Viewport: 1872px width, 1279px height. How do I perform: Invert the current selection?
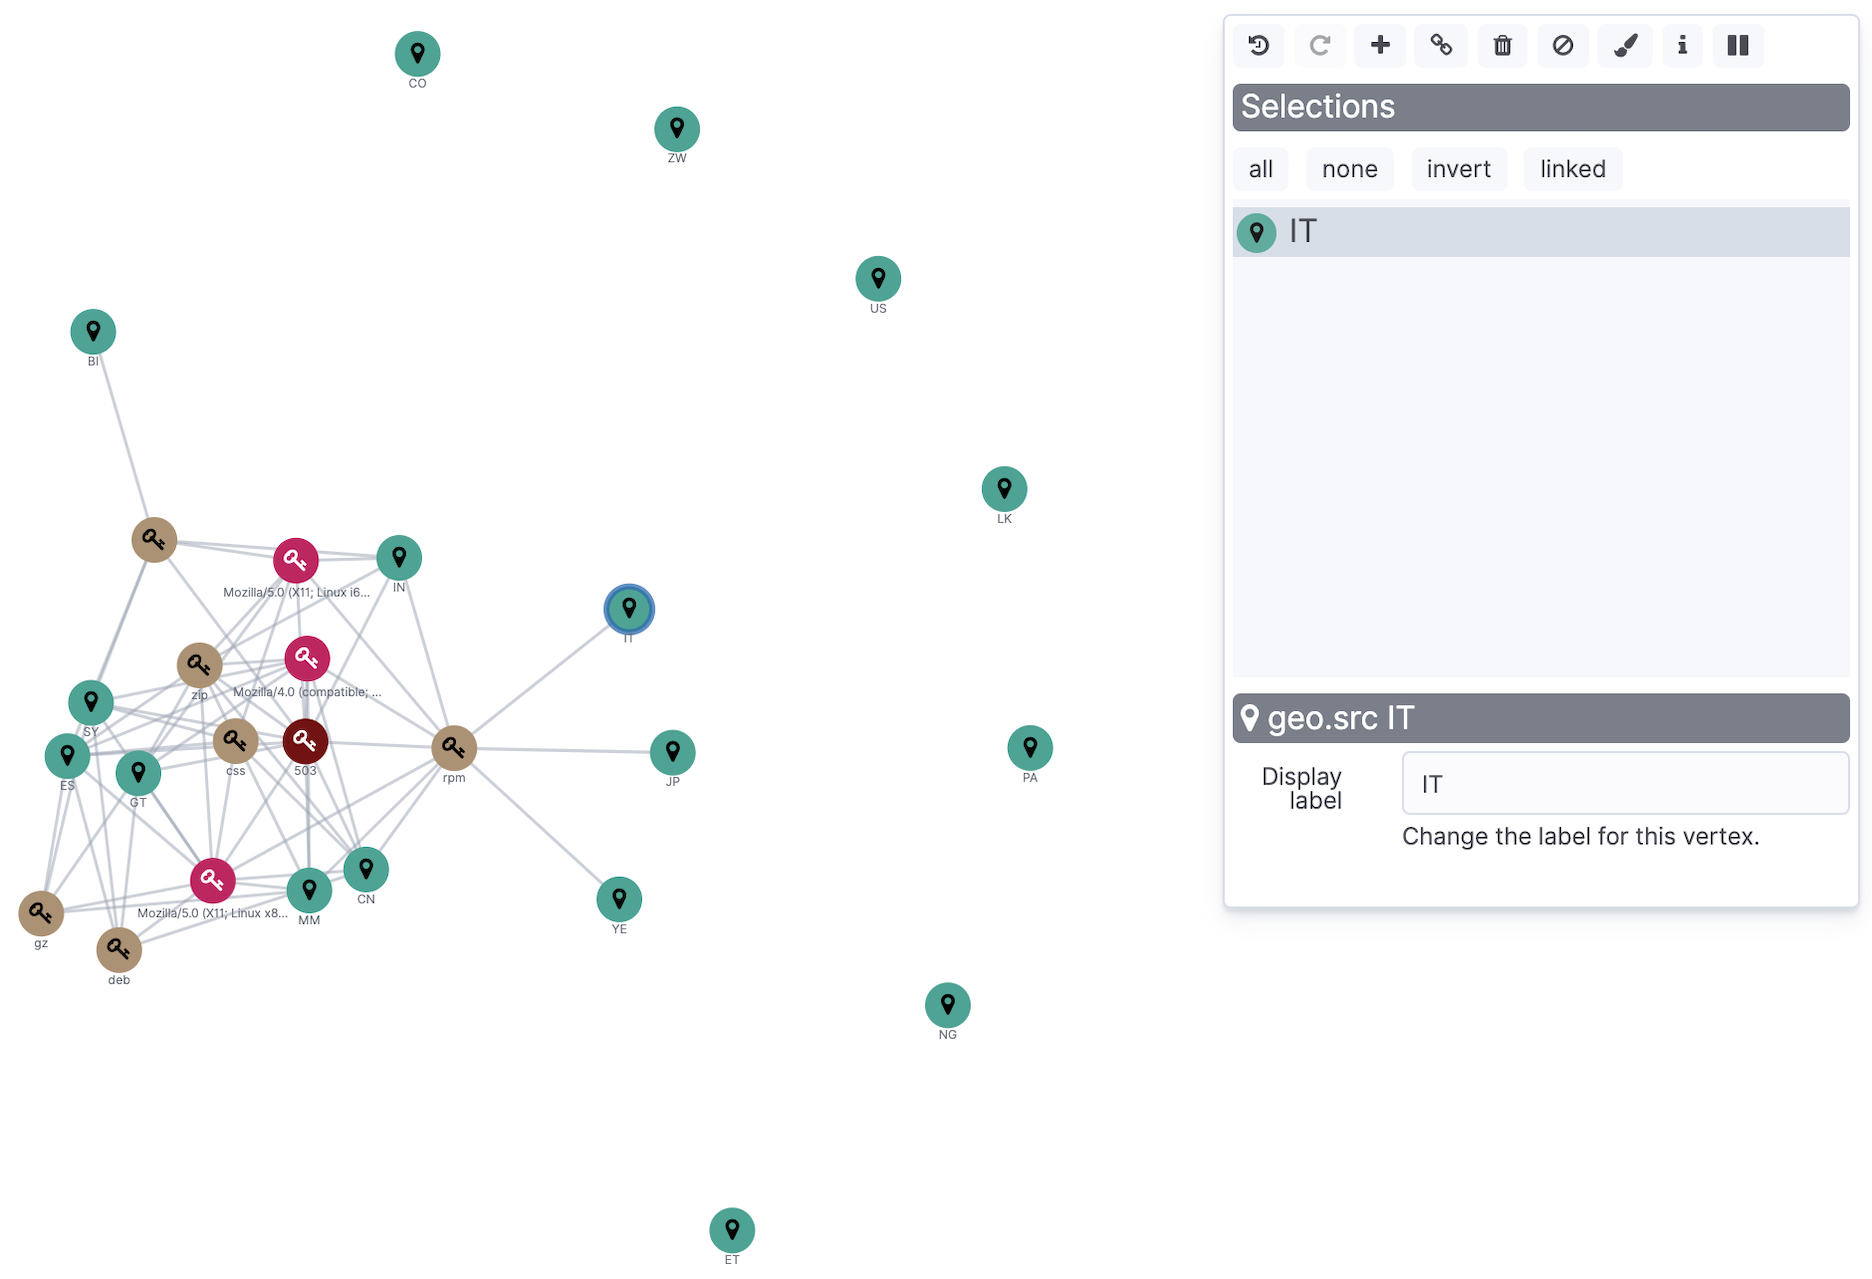pyautogui.click(x=1459, y=169)
